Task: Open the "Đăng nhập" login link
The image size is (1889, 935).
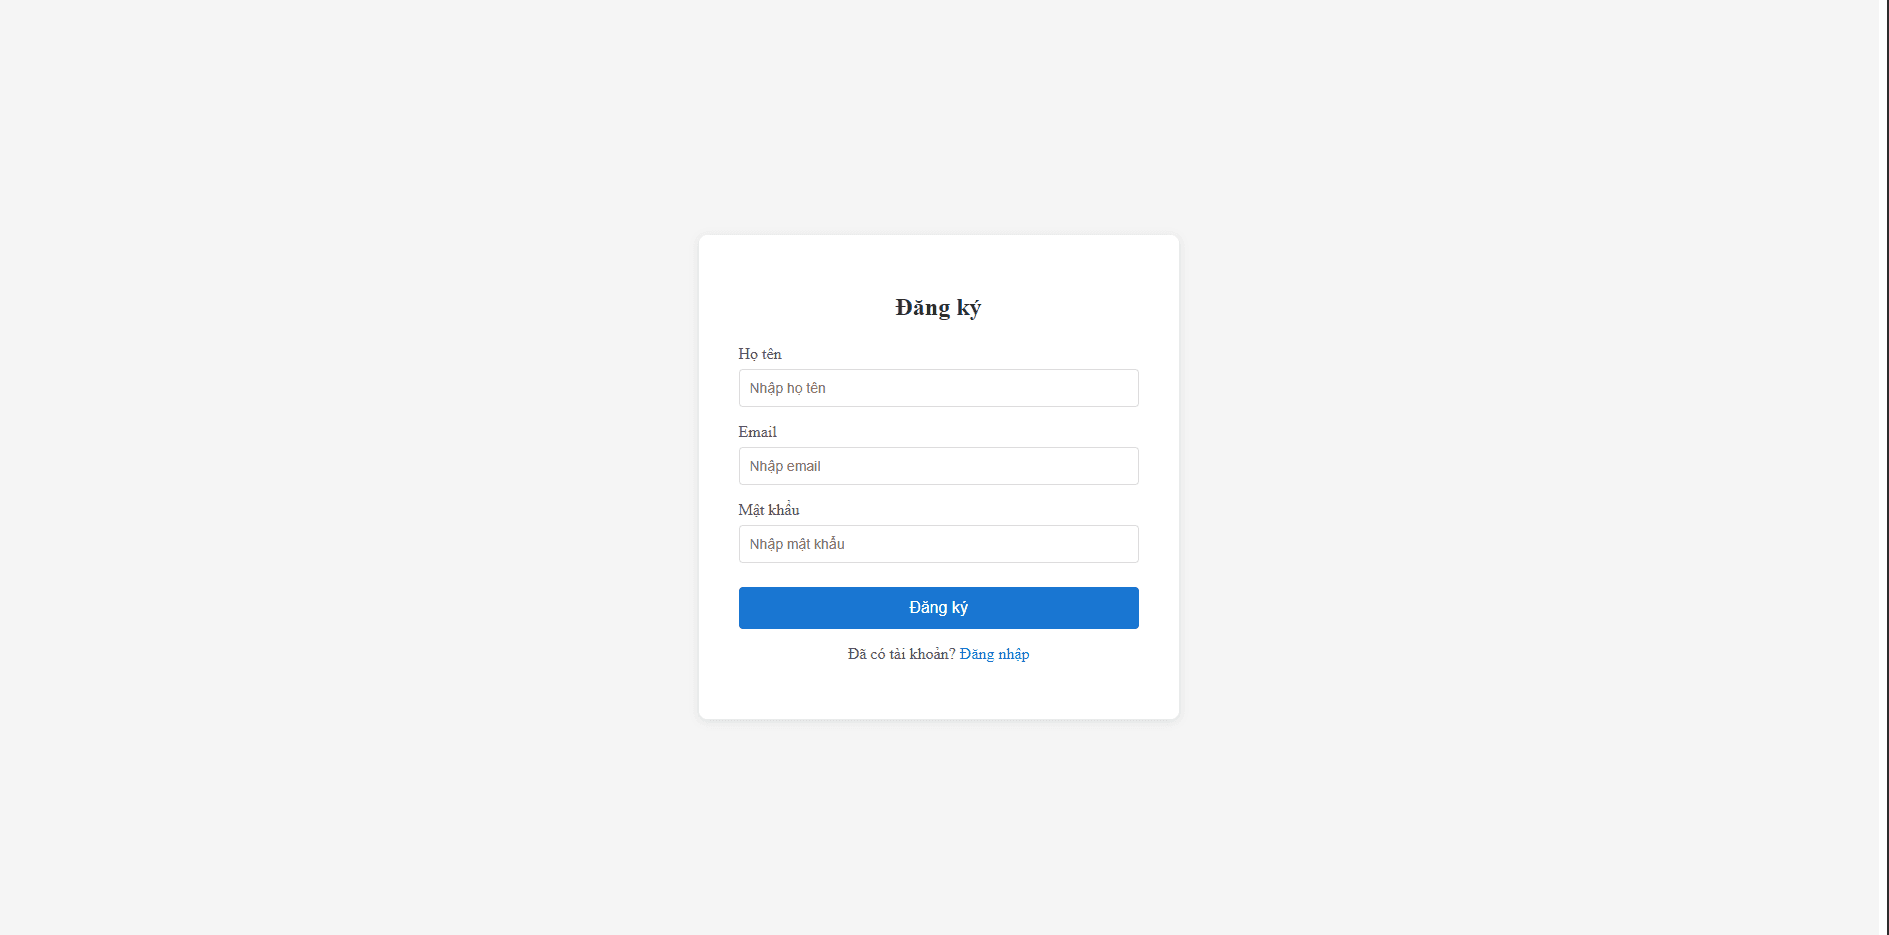Action: pos(994,654)
